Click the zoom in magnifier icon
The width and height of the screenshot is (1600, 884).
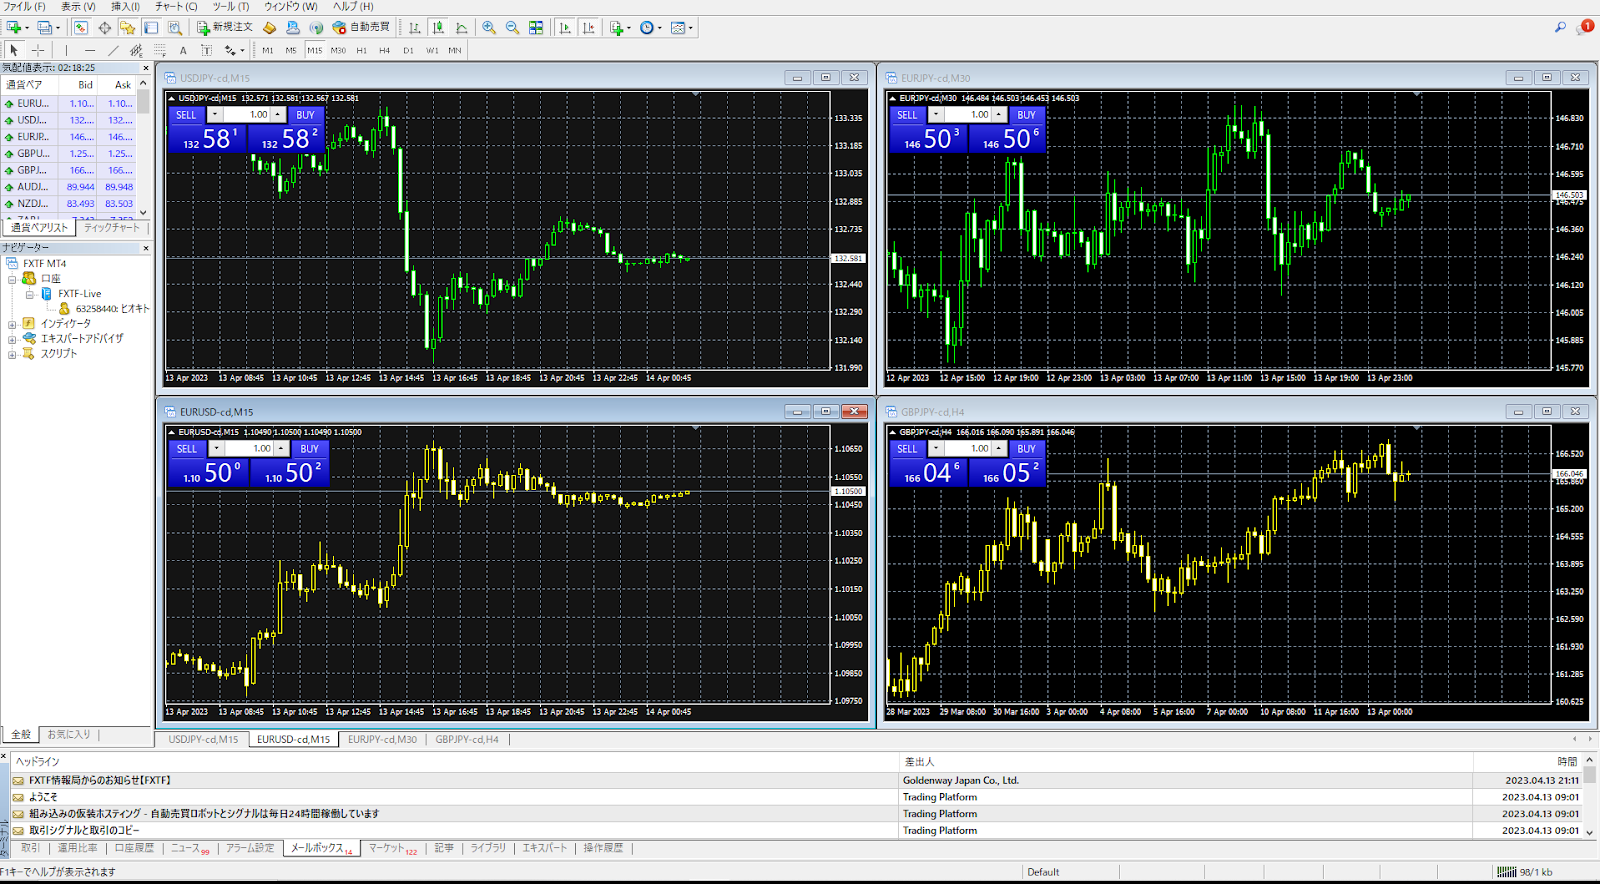[488, 28]
